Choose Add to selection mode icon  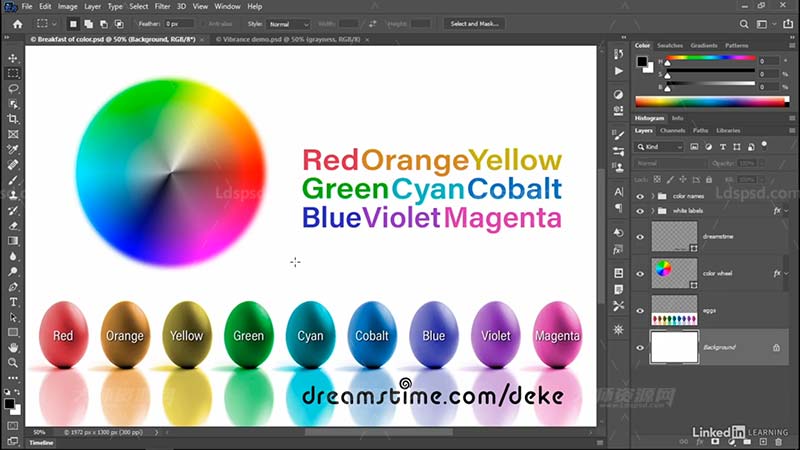(x=88, y=24)
